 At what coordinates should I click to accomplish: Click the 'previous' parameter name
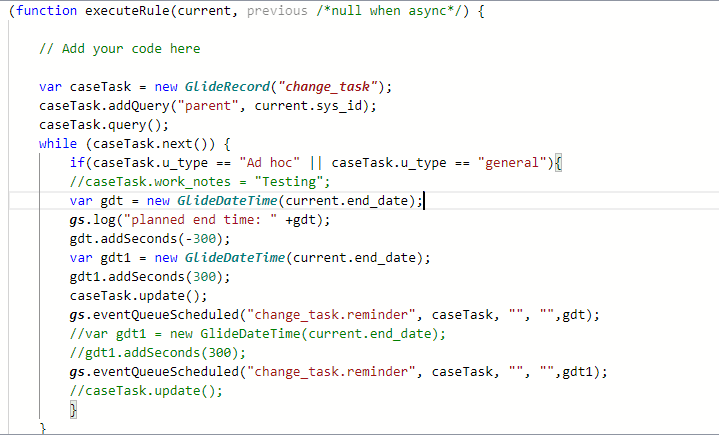277,11
